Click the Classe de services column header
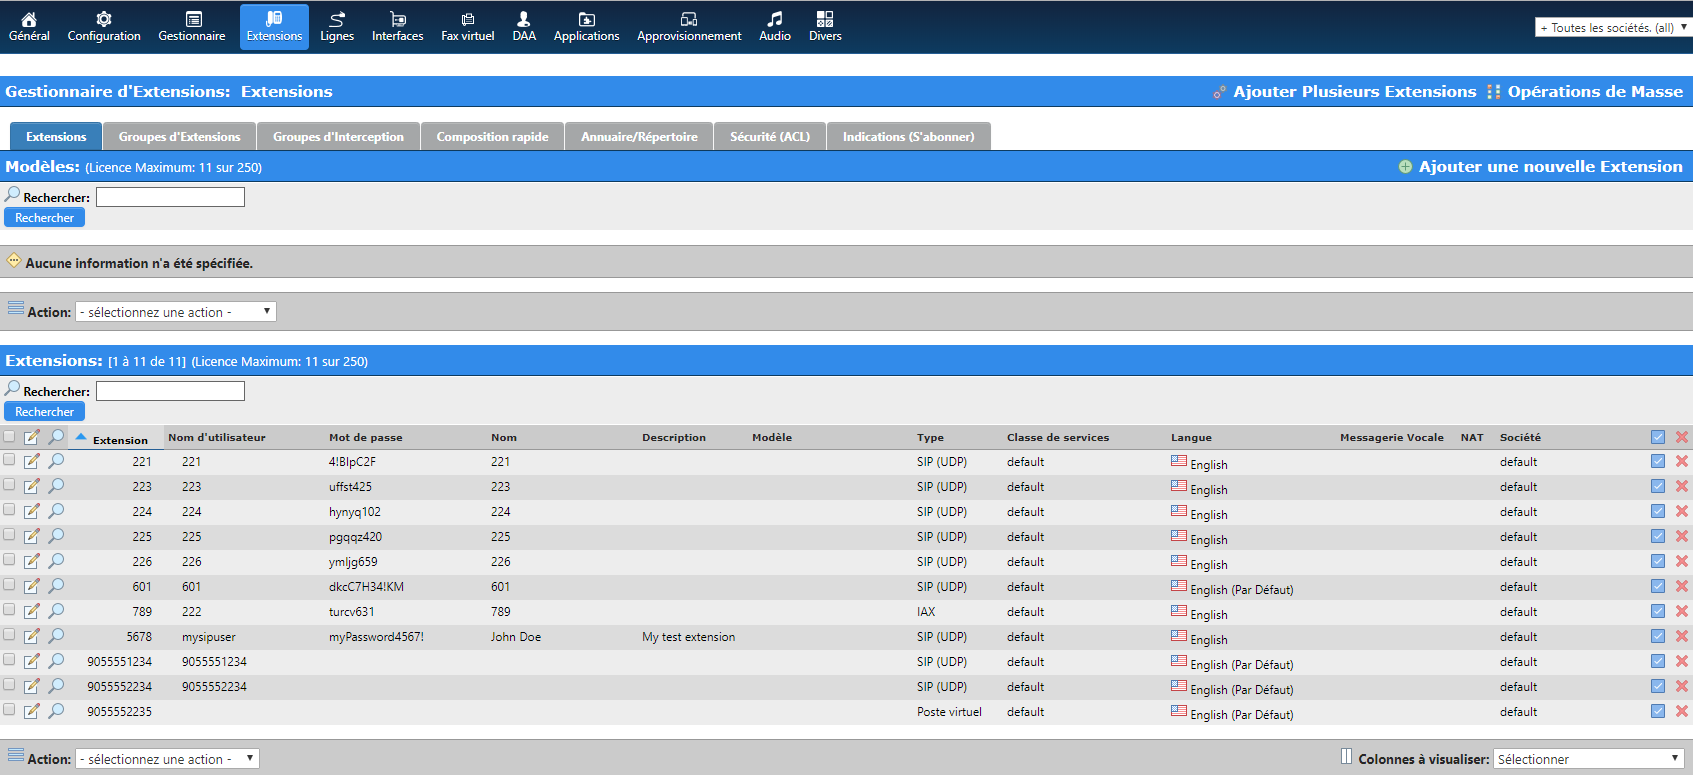Image resolution: width=1693 pixels, height=775 pixels. click(x=1058, y=438)
